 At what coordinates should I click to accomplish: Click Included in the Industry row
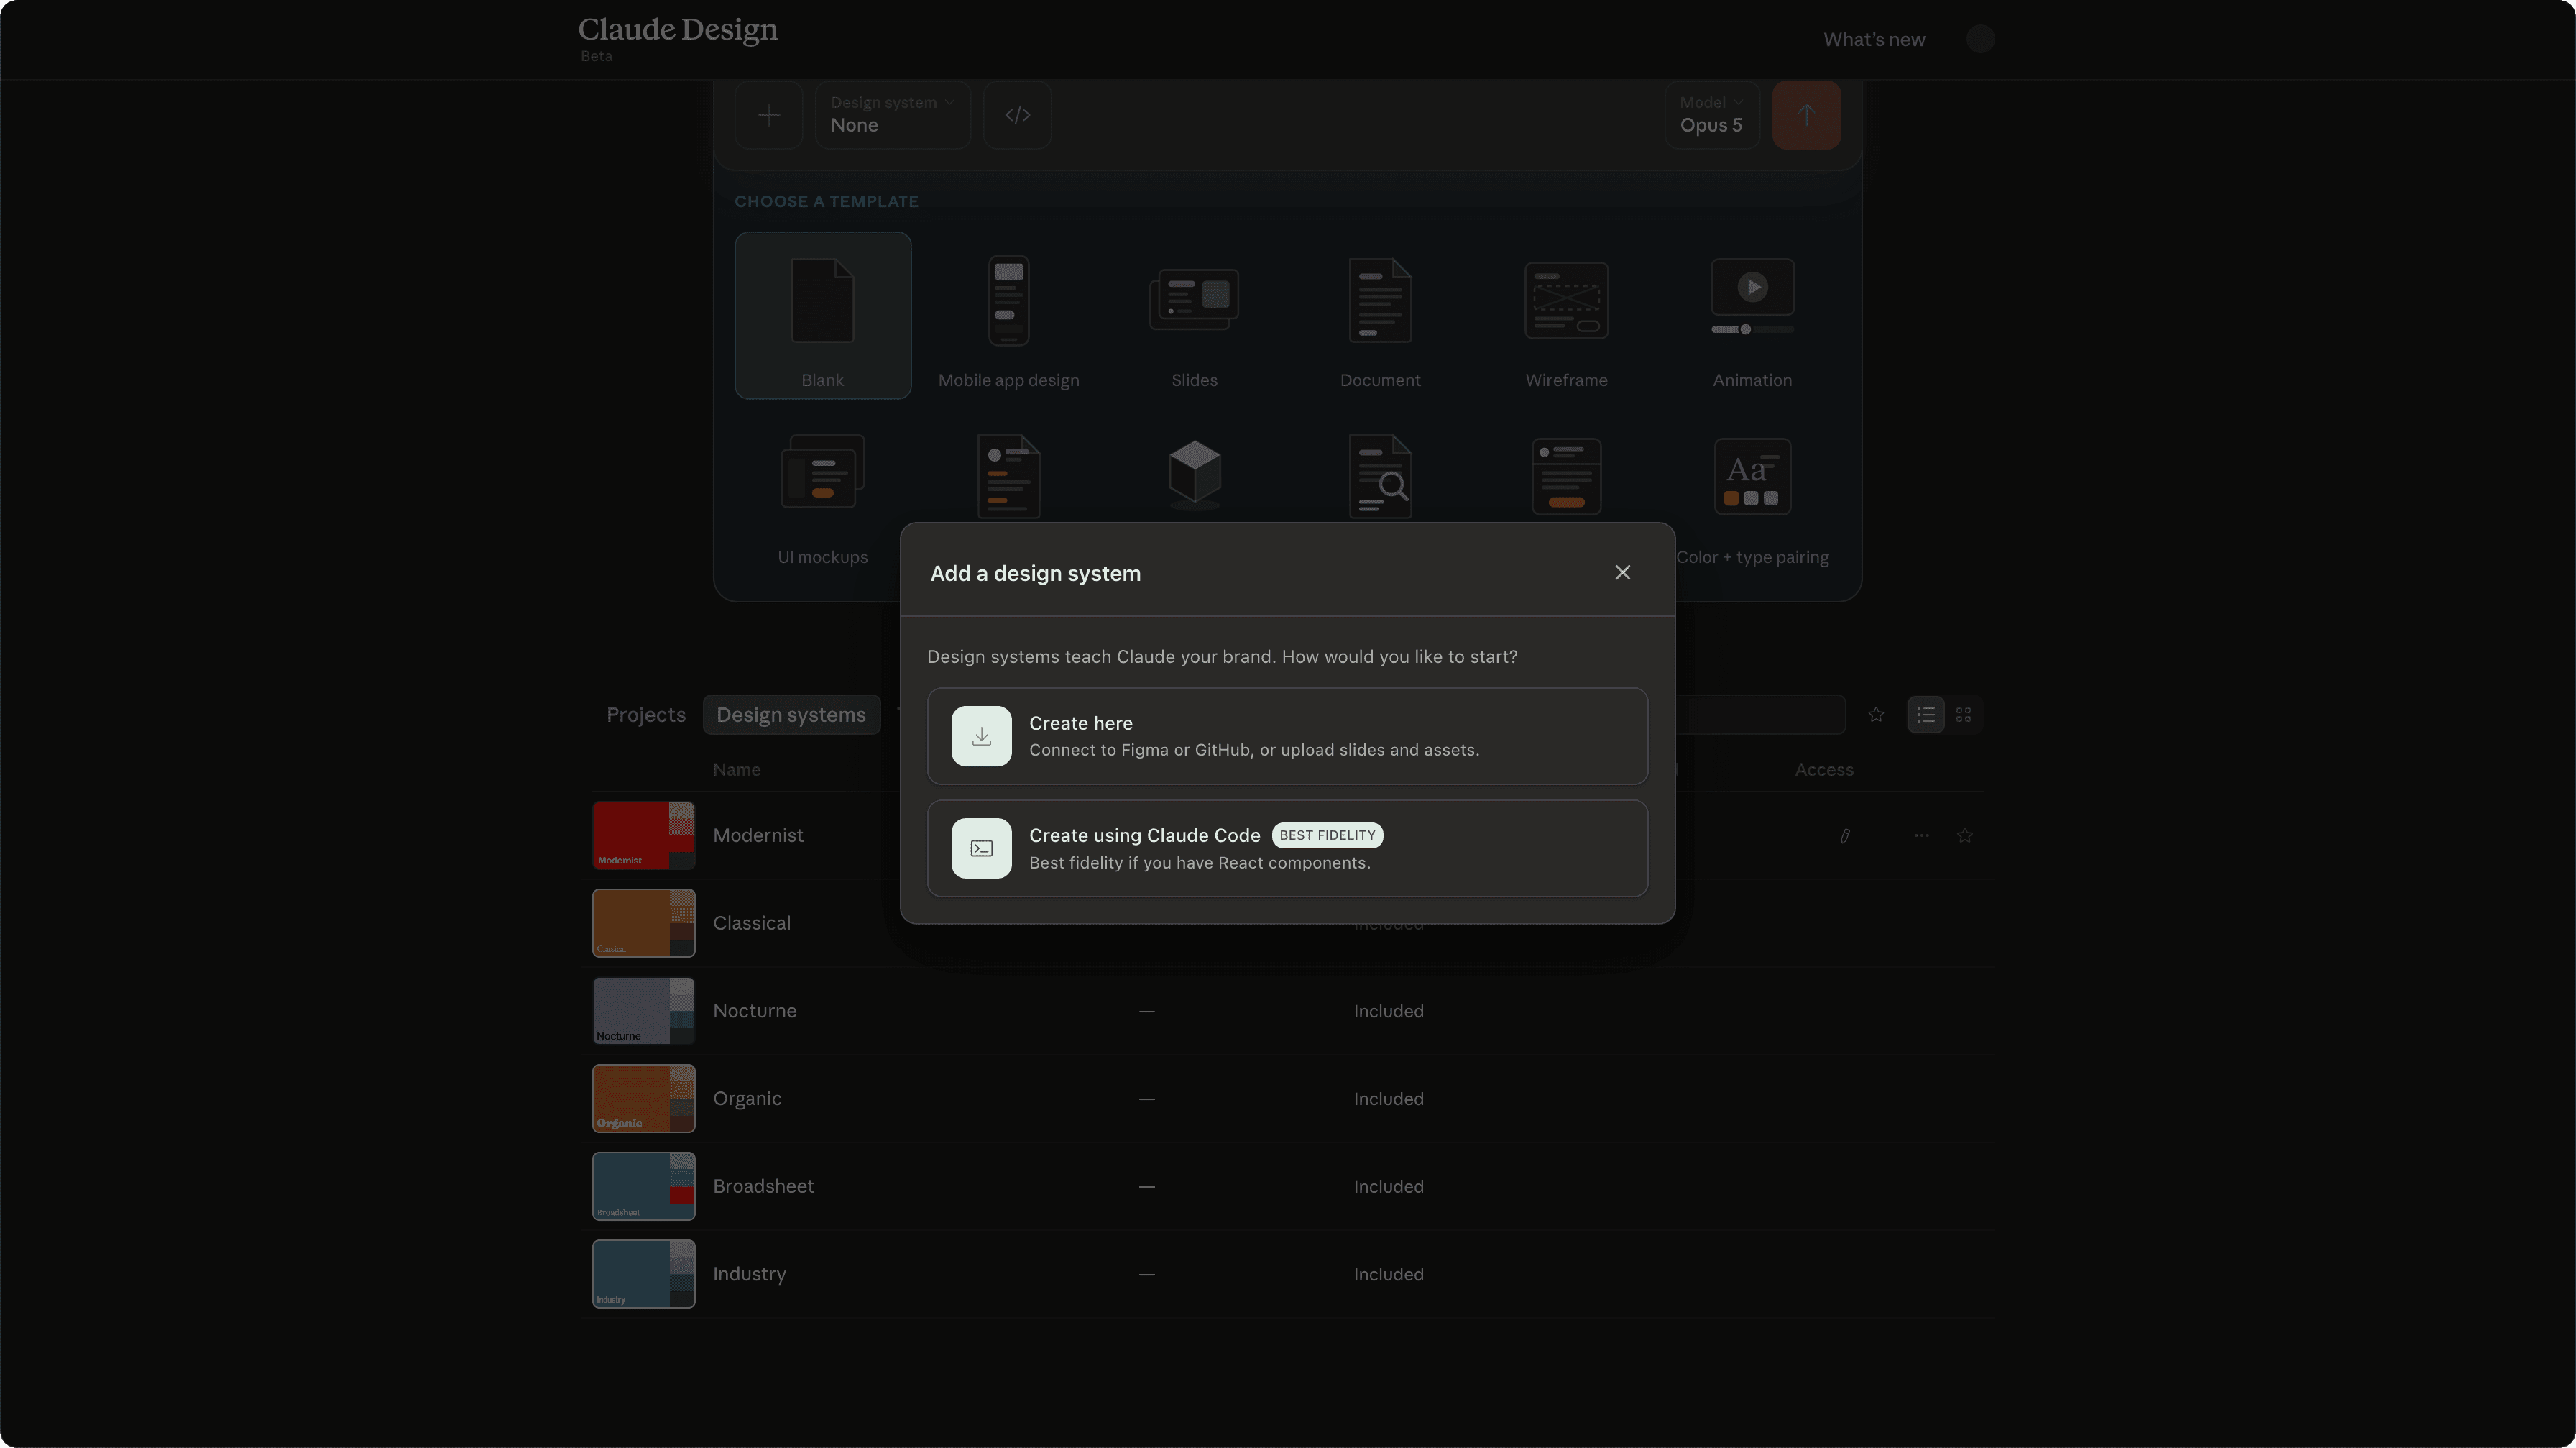click(1388, 1274)
